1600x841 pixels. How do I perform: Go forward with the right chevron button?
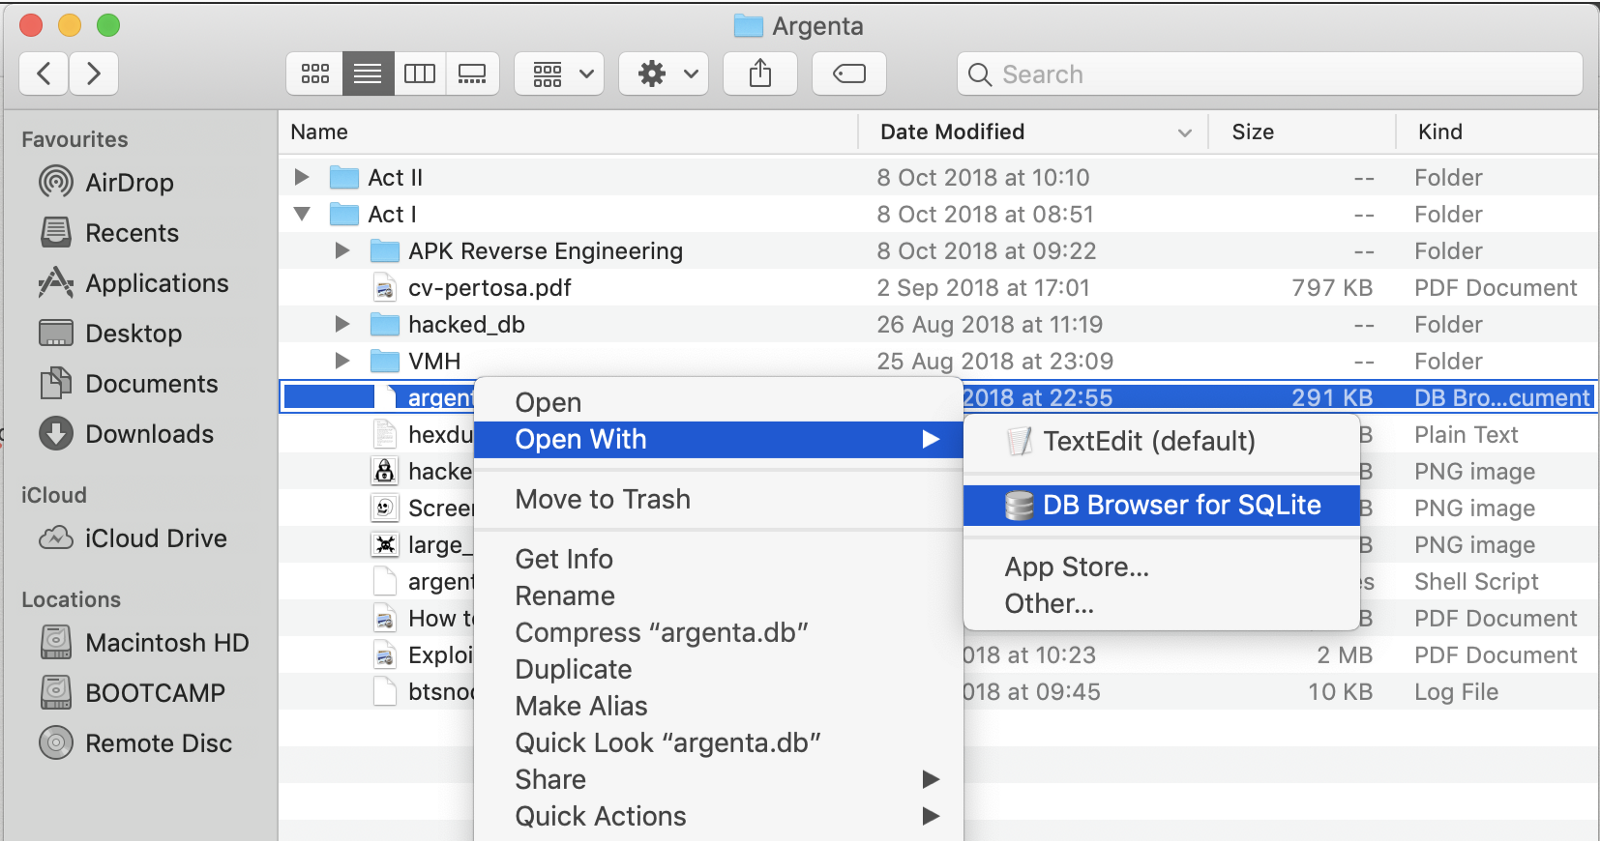[x=94, y=74]
